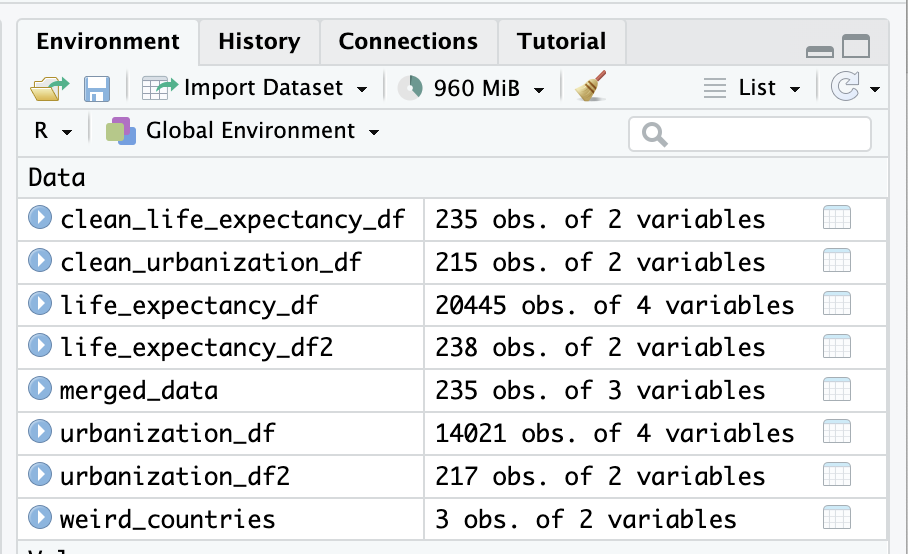Open life_expectancy_df table viewer icon
Image resolution: width=908 pixels, height=554 pixels.
(x=836, y=304)
